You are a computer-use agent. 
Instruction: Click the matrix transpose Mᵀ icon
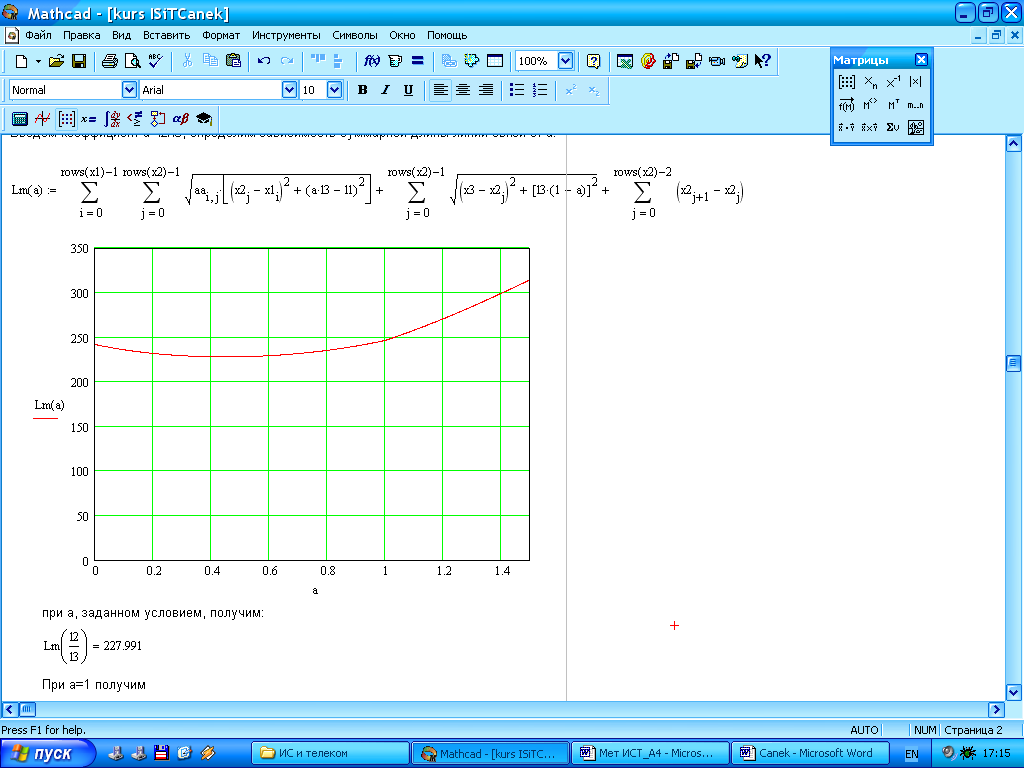(893, 105)
